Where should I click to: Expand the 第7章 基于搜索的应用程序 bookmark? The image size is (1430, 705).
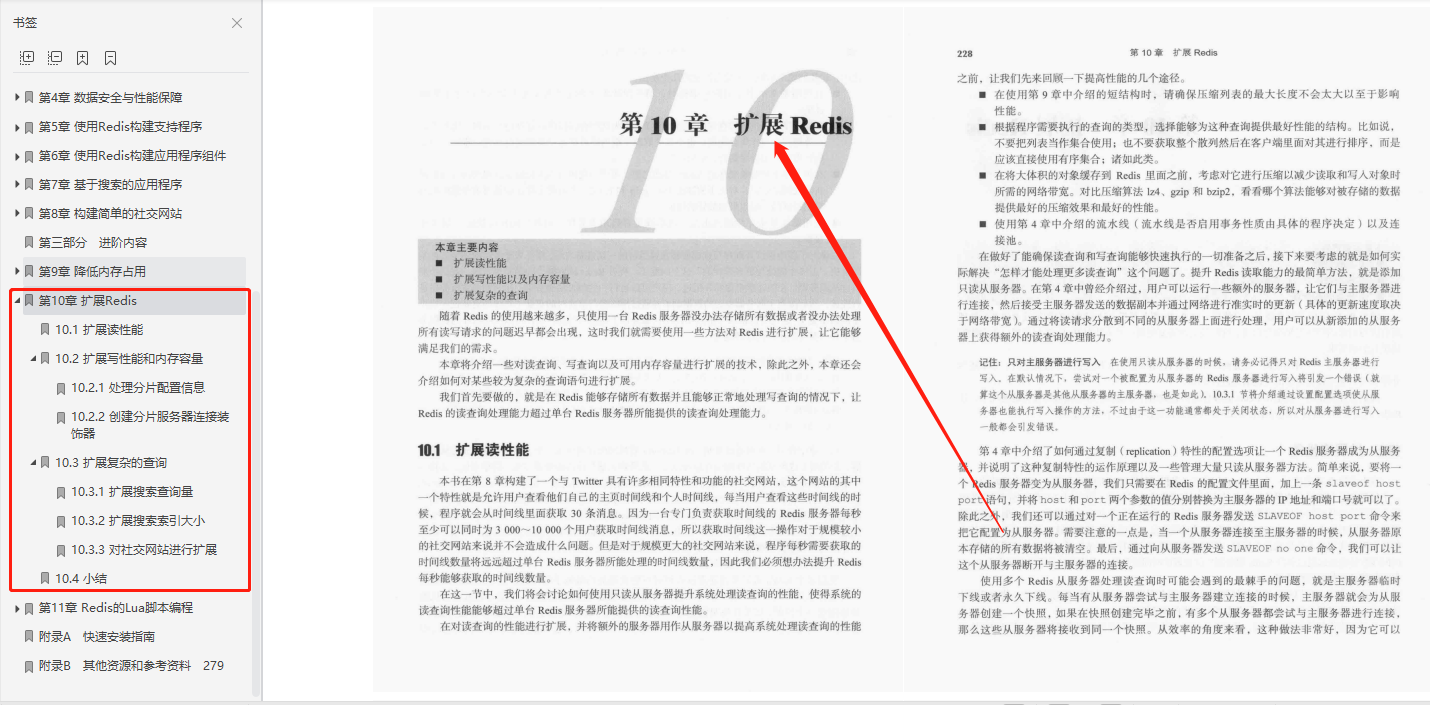(x=16, y=185)
